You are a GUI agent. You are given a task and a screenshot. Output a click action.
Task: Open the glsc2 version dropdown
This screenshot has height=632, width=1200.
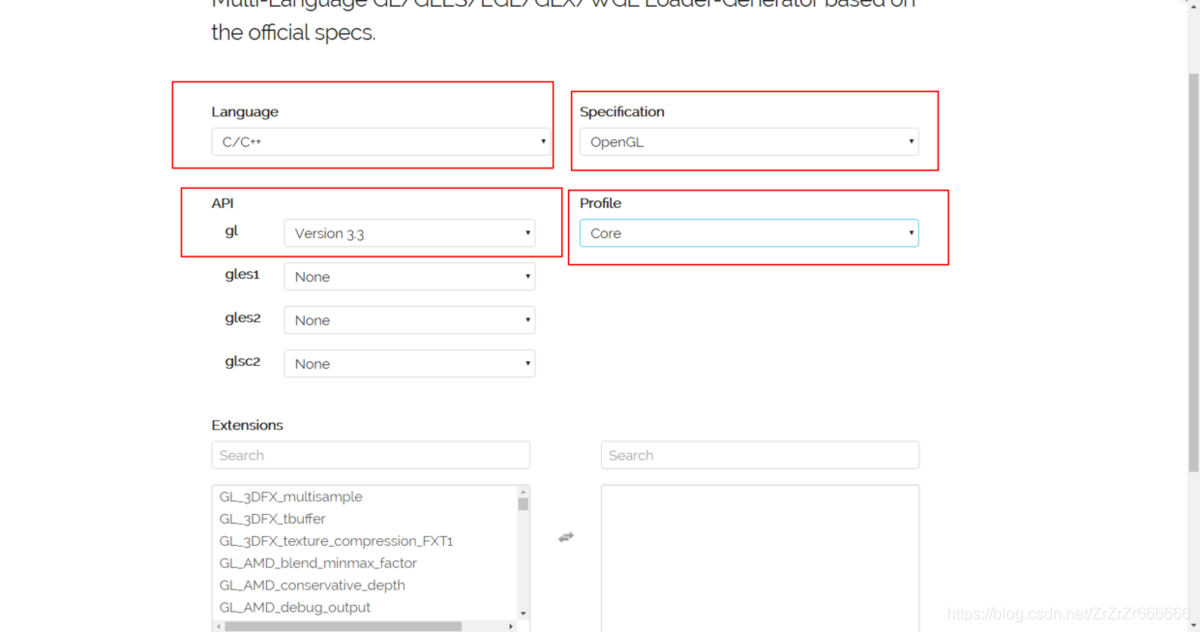409,364
